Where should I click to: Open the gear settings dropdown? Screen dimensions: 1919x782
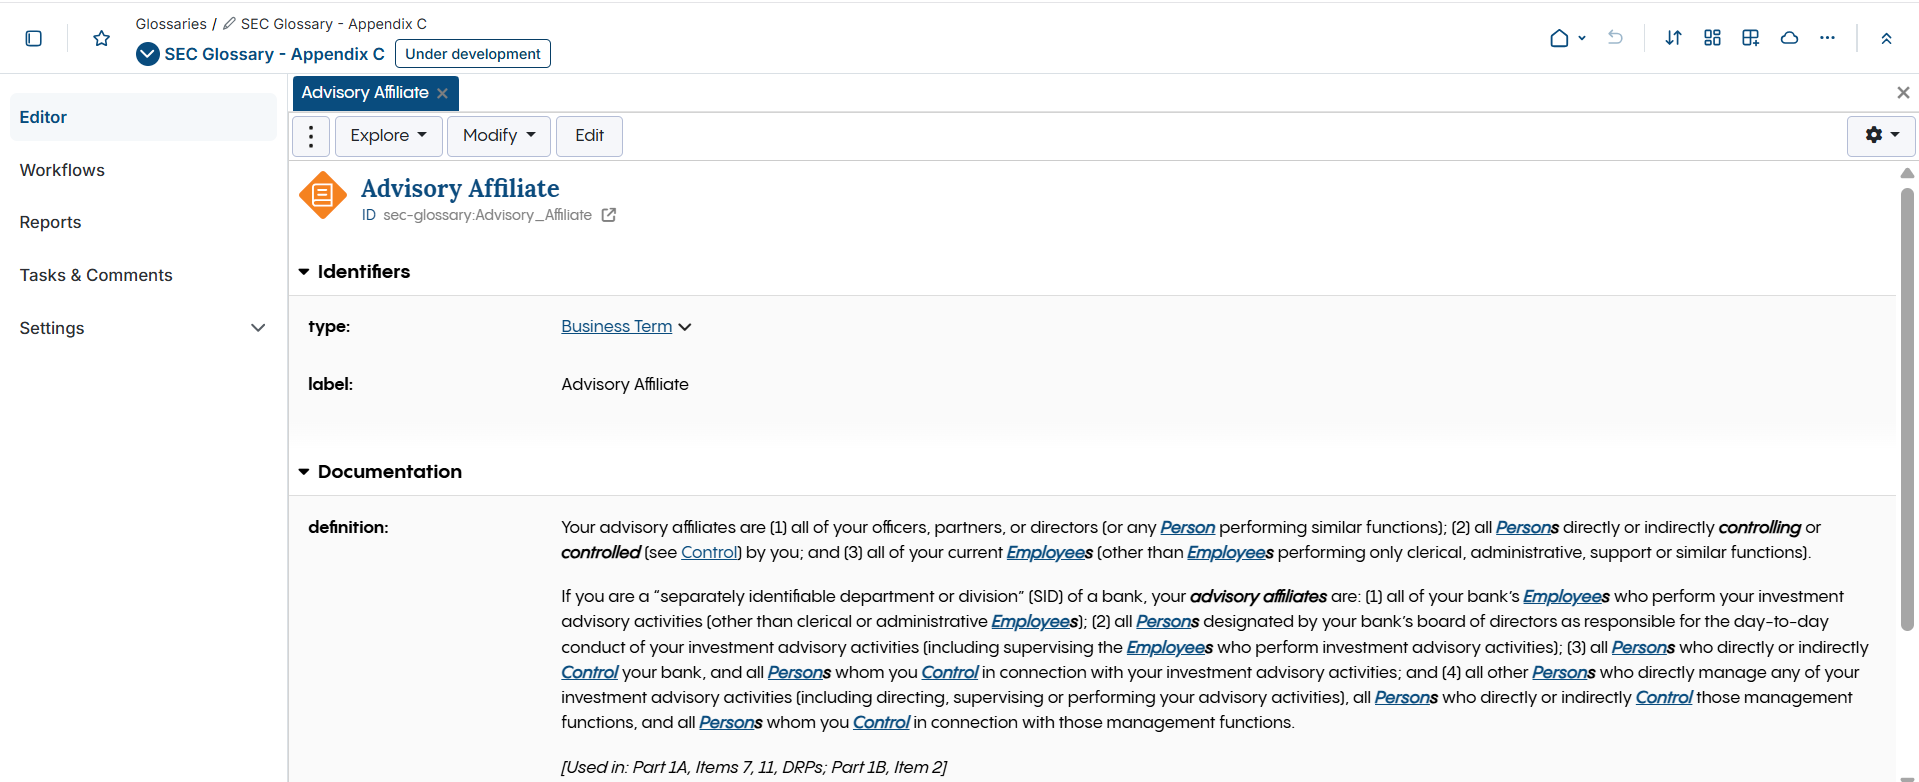coord(1881,135)
